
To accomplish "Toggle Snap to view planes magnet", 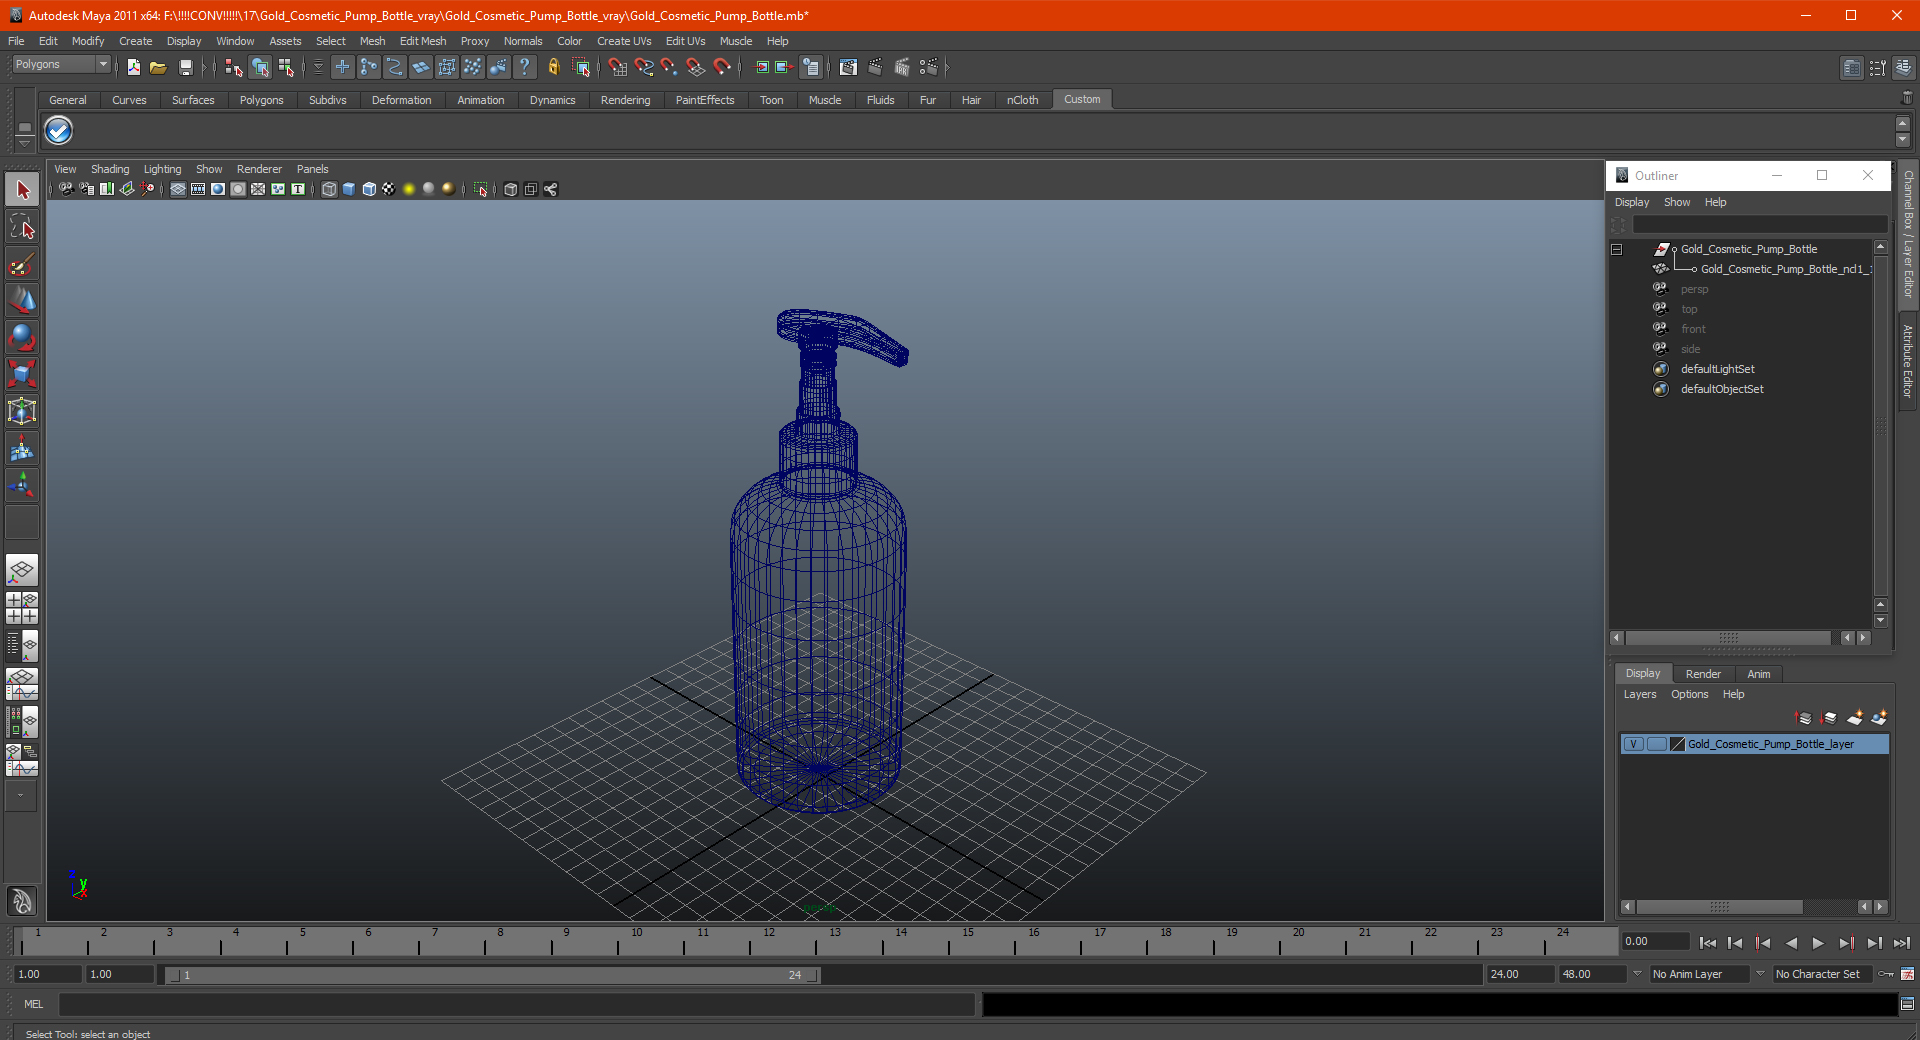I will (696, 67).
